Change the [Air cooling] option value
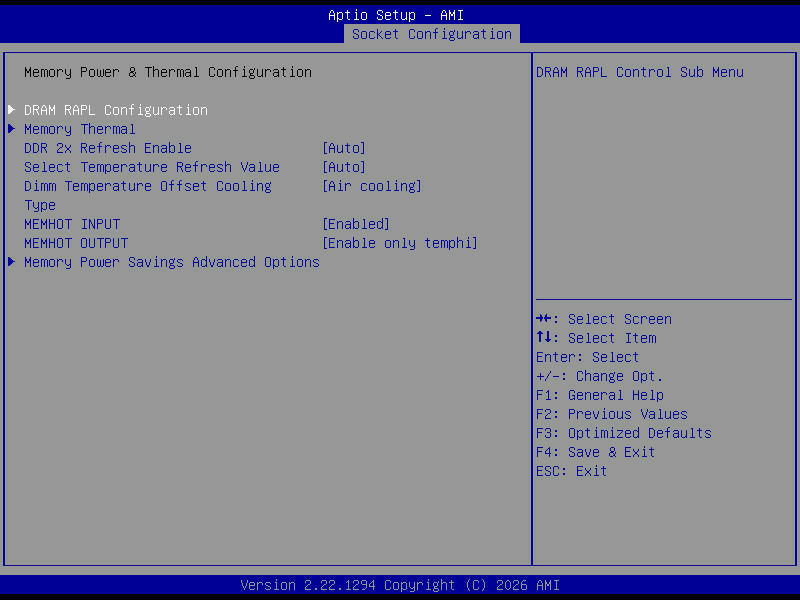 372,186
